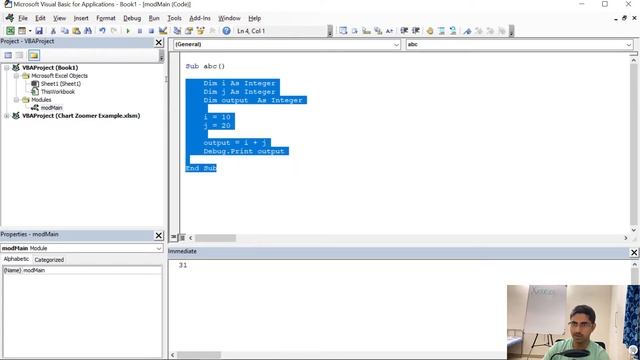Image resolution: width=640 pixels, height=360 pixels.
Task: Run the macro with the Run Sub icon
Action: point(128,31)
